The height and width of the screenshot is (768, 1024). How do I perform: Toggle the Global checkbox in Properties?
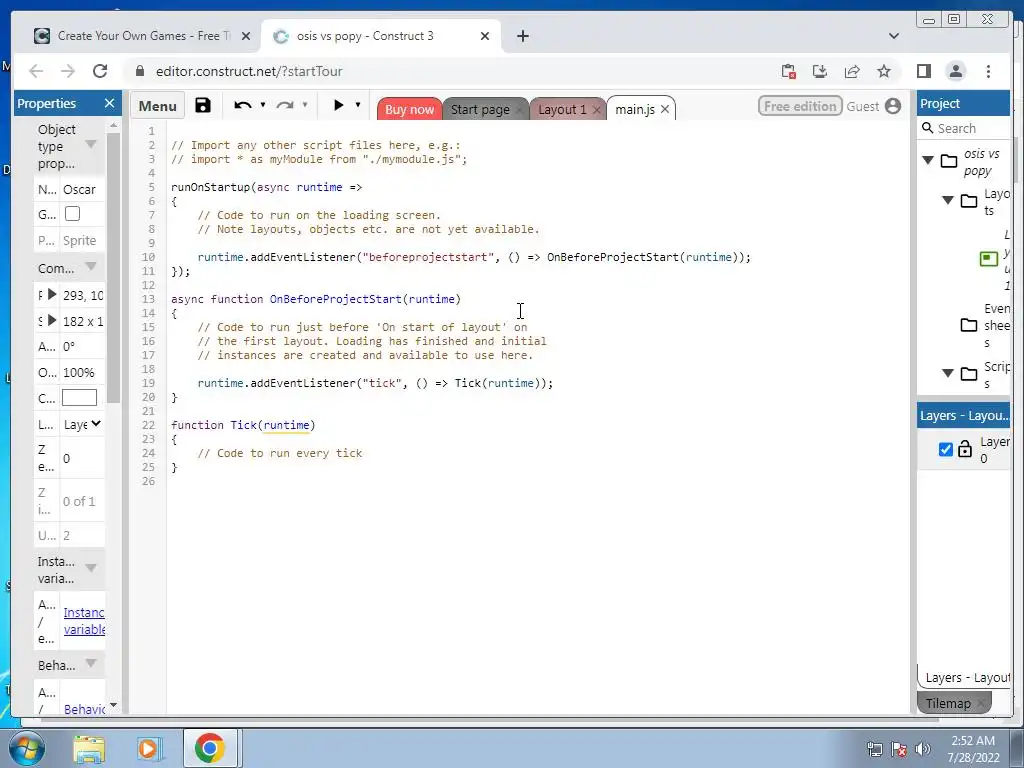pyautogui.click(x=72, y=214)
